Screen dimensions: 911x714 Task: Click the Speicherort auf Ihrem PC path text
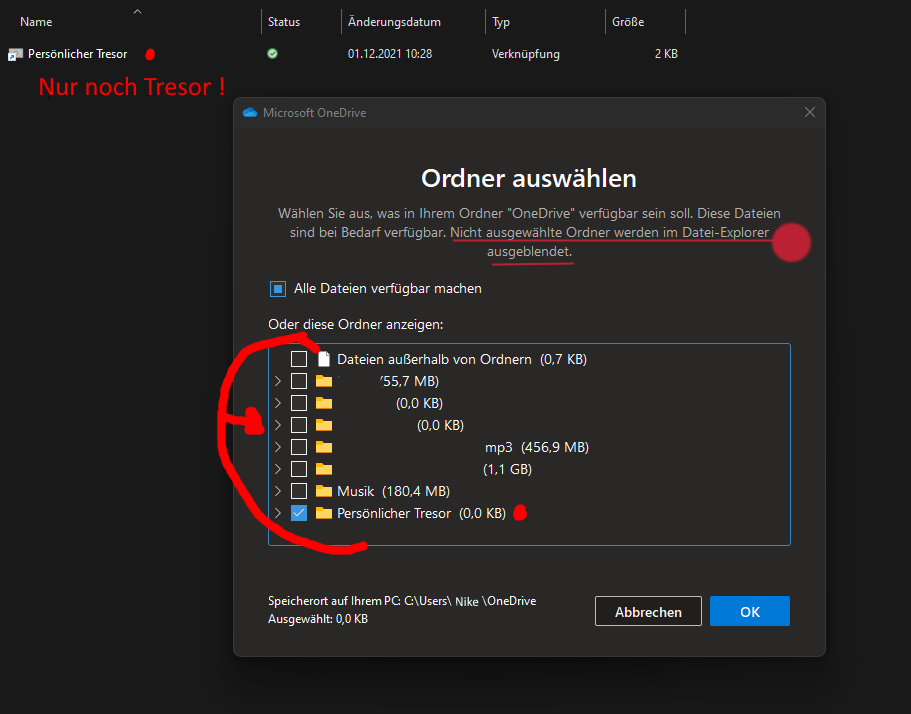pyautogui.click(x=402, y=601)
